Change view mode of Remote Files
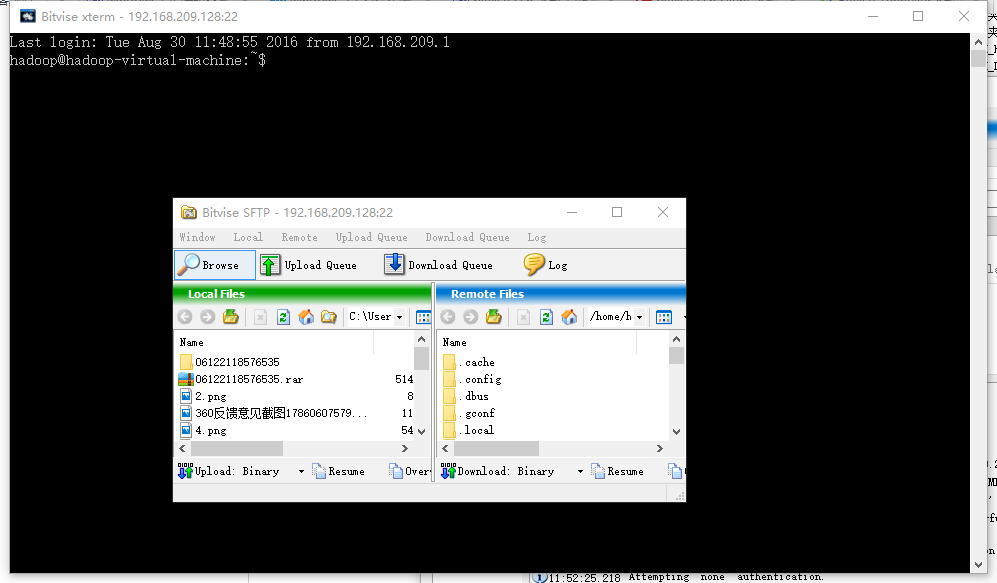Image resolution: width=997 pixels, height=583 pixels. click(x=664, y=317)
